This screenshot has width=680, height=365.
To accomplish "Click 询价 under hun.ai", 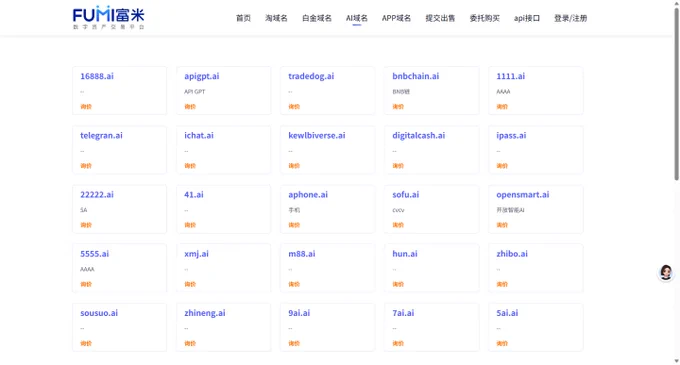I will point(398,284).
